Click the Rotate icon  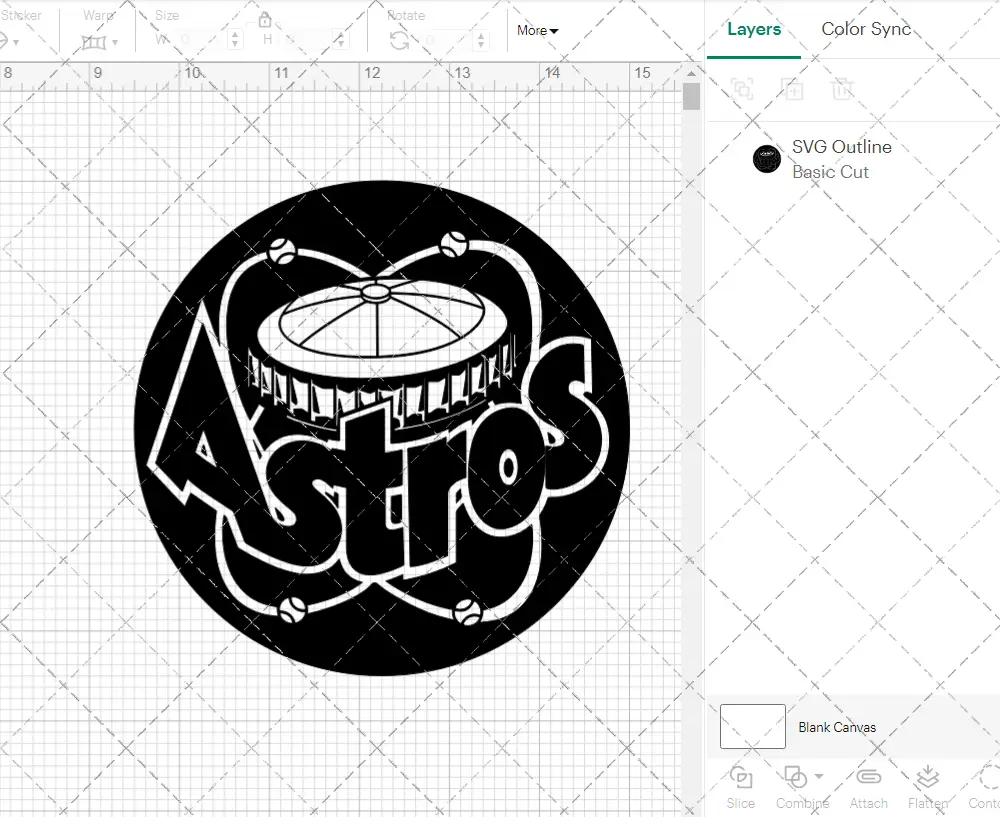[x=400, y=41]
